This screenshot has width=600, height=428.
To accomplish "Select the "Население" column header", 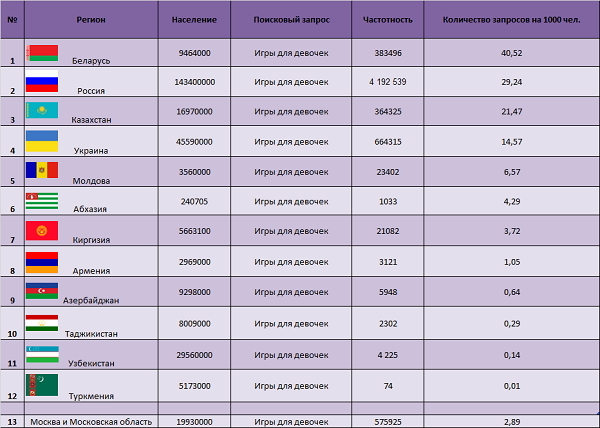I will (x=193, y=19).
